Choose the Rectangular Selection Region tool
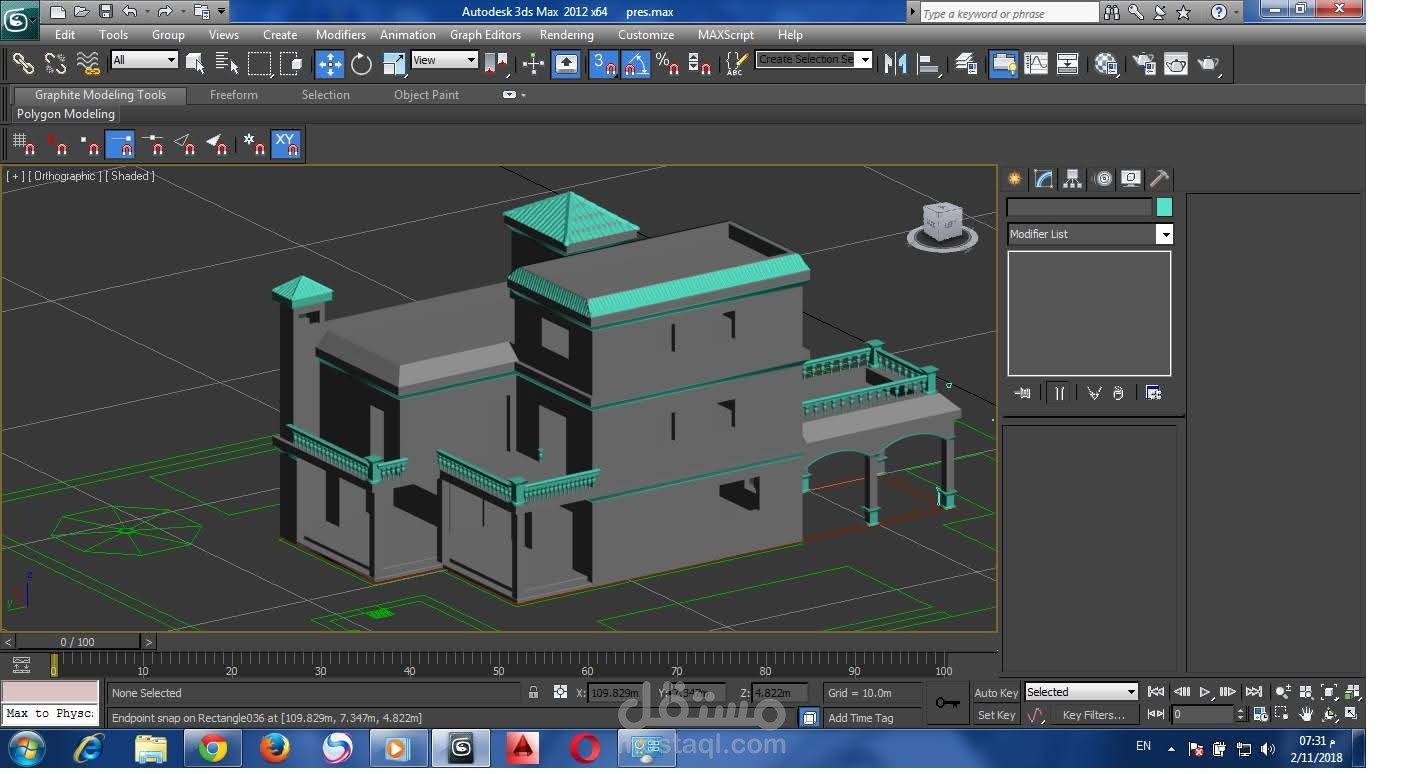This screenshot has width=1404, height=774. pyautogui.click(x=260, y=63)
